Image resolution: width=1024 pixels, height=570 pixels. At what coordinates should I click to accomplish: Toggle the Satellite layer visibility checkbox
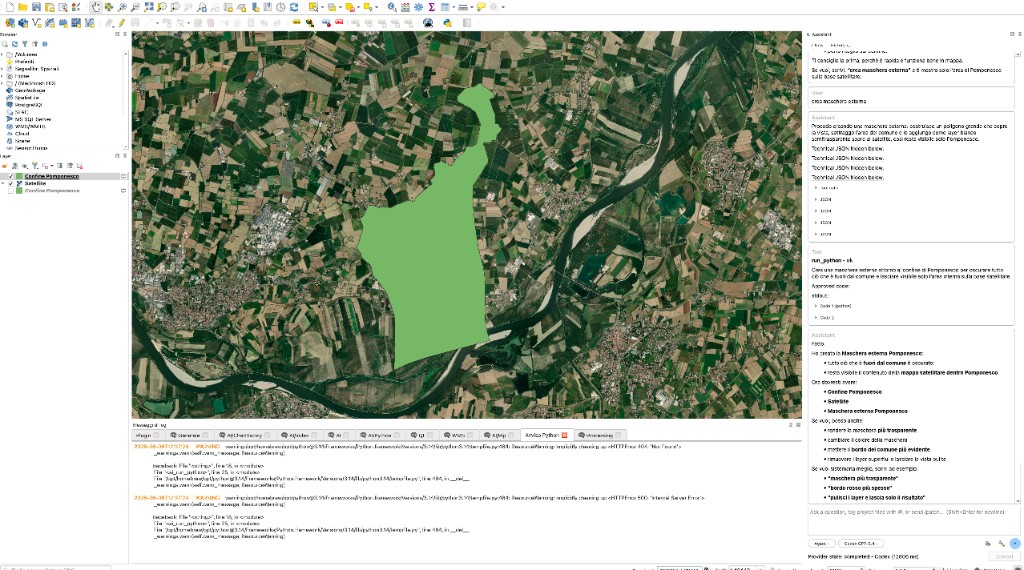point(10,183)
